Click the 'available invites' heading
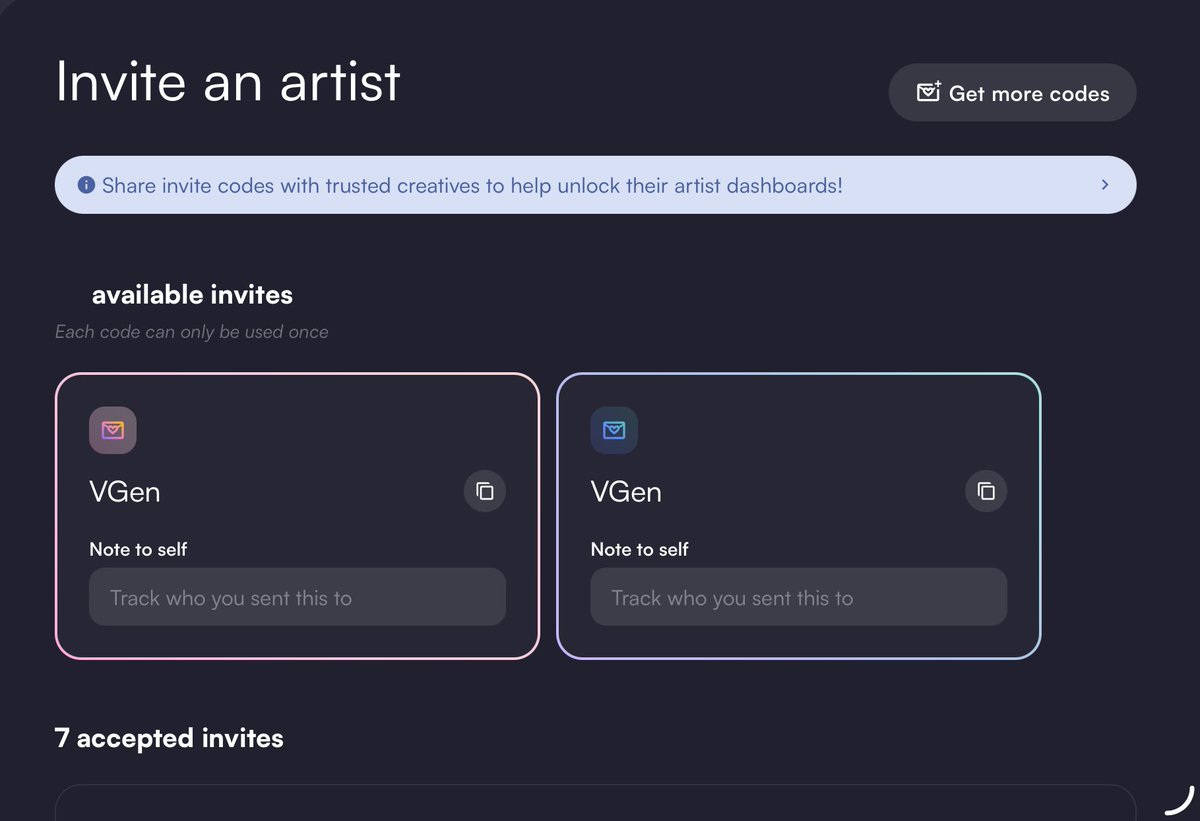Viewport: 1200px width, 821px height. [192, 295]
